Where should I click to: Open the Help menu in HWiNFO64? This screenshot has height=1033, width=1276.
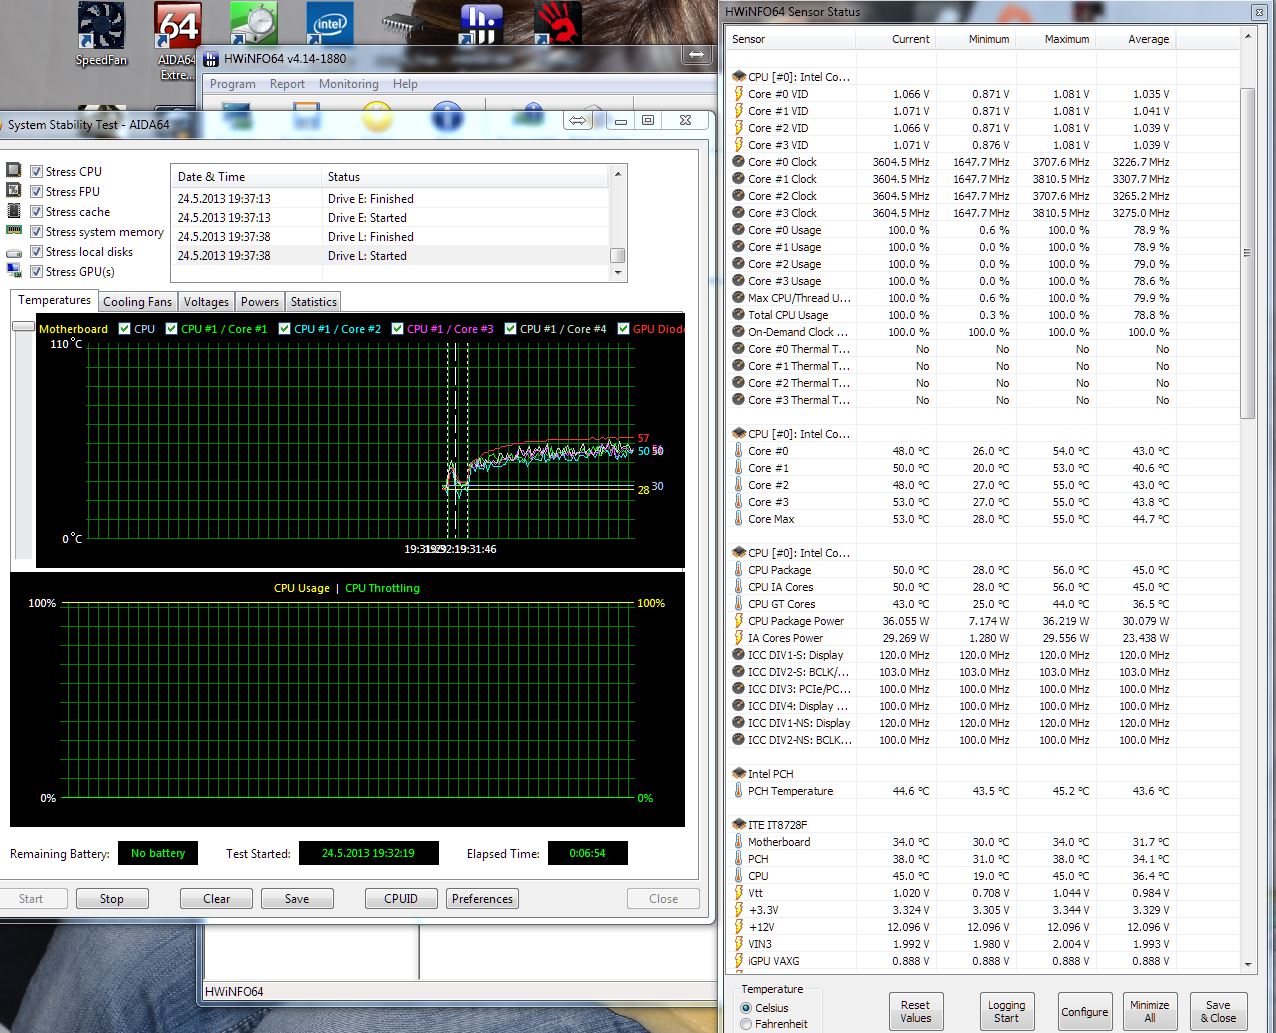click(x=405, y=84)
